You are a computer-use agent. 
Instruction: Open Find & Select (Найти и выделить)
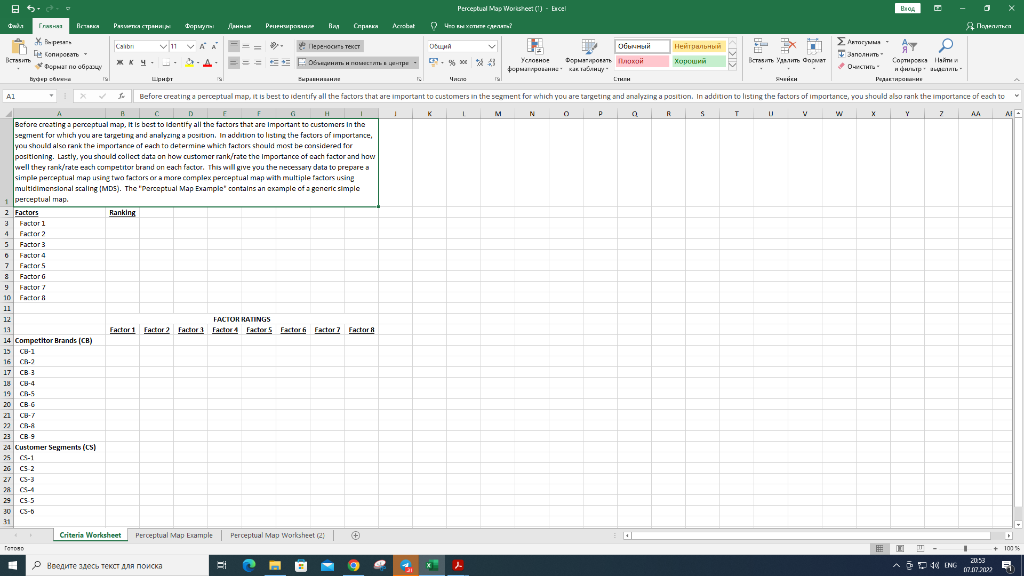[x=945, y=56]
